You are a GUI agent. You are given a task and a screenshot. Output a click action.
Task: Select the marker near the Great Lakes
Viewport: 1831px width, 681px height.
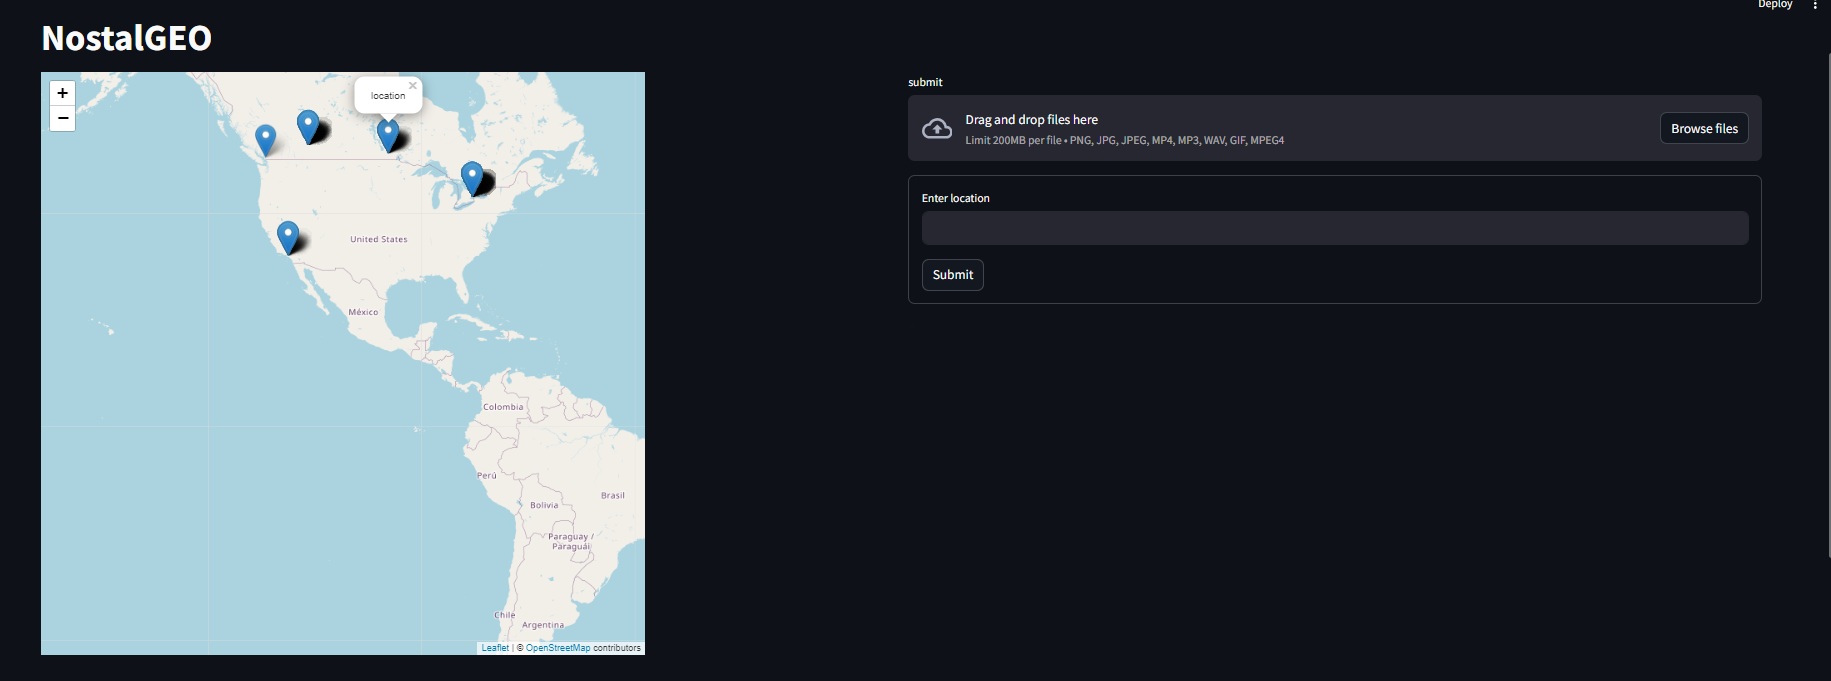point(472,178)
